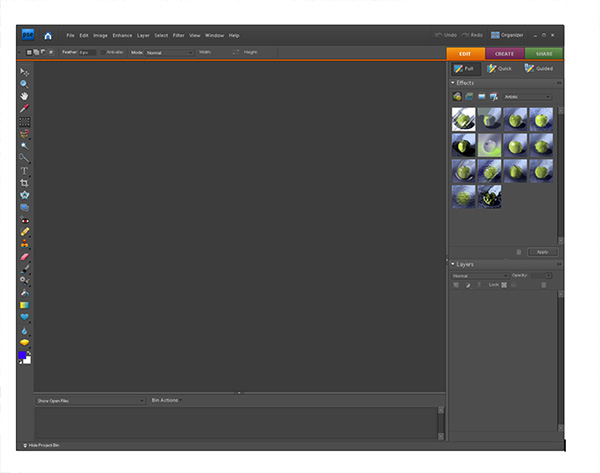Switch to the CREATE tab

(x=504, y=54)
